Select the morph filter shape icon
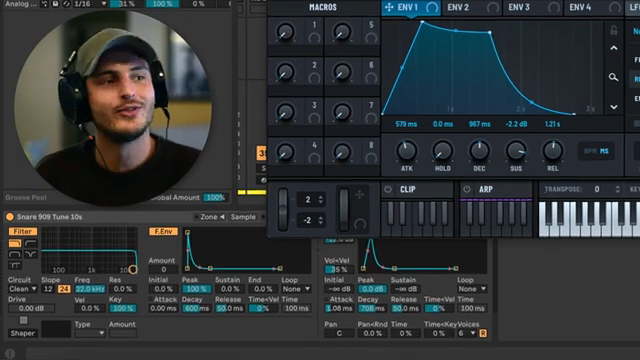Screen dimensions: 640x360 point(15,265)
